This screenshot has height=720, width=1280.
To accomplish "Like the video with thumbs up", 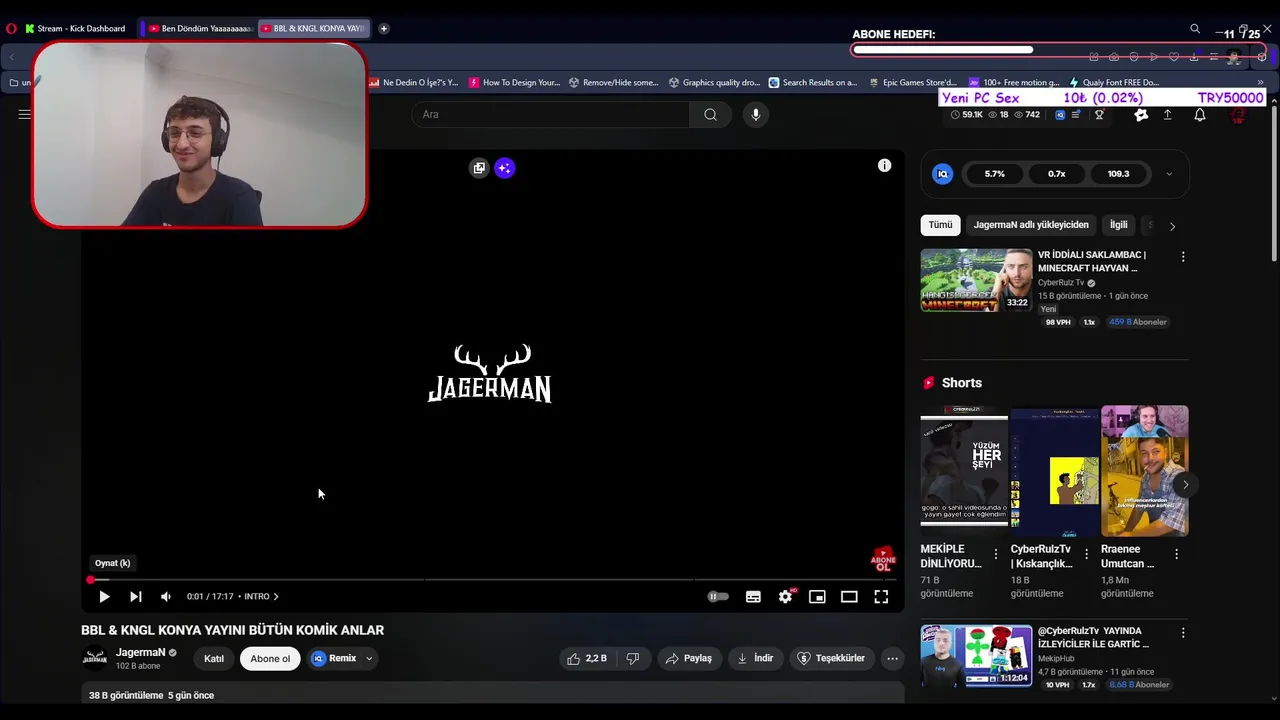I will point(587,658).
